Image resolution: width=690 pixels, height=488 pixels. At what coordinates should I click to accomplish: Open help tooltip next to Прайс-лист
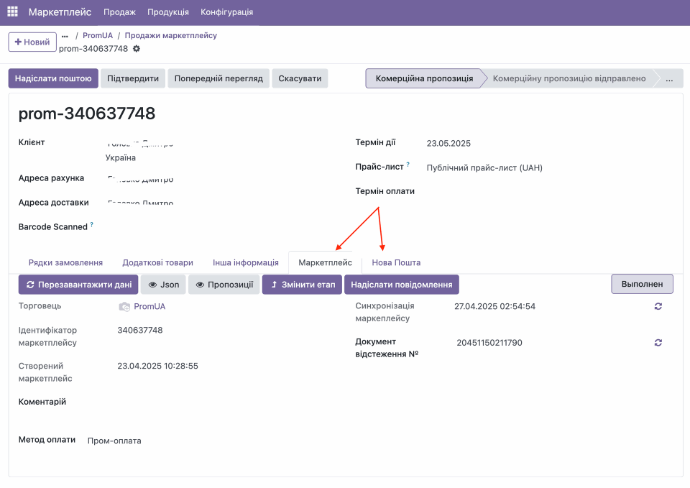tap(408, 165)
